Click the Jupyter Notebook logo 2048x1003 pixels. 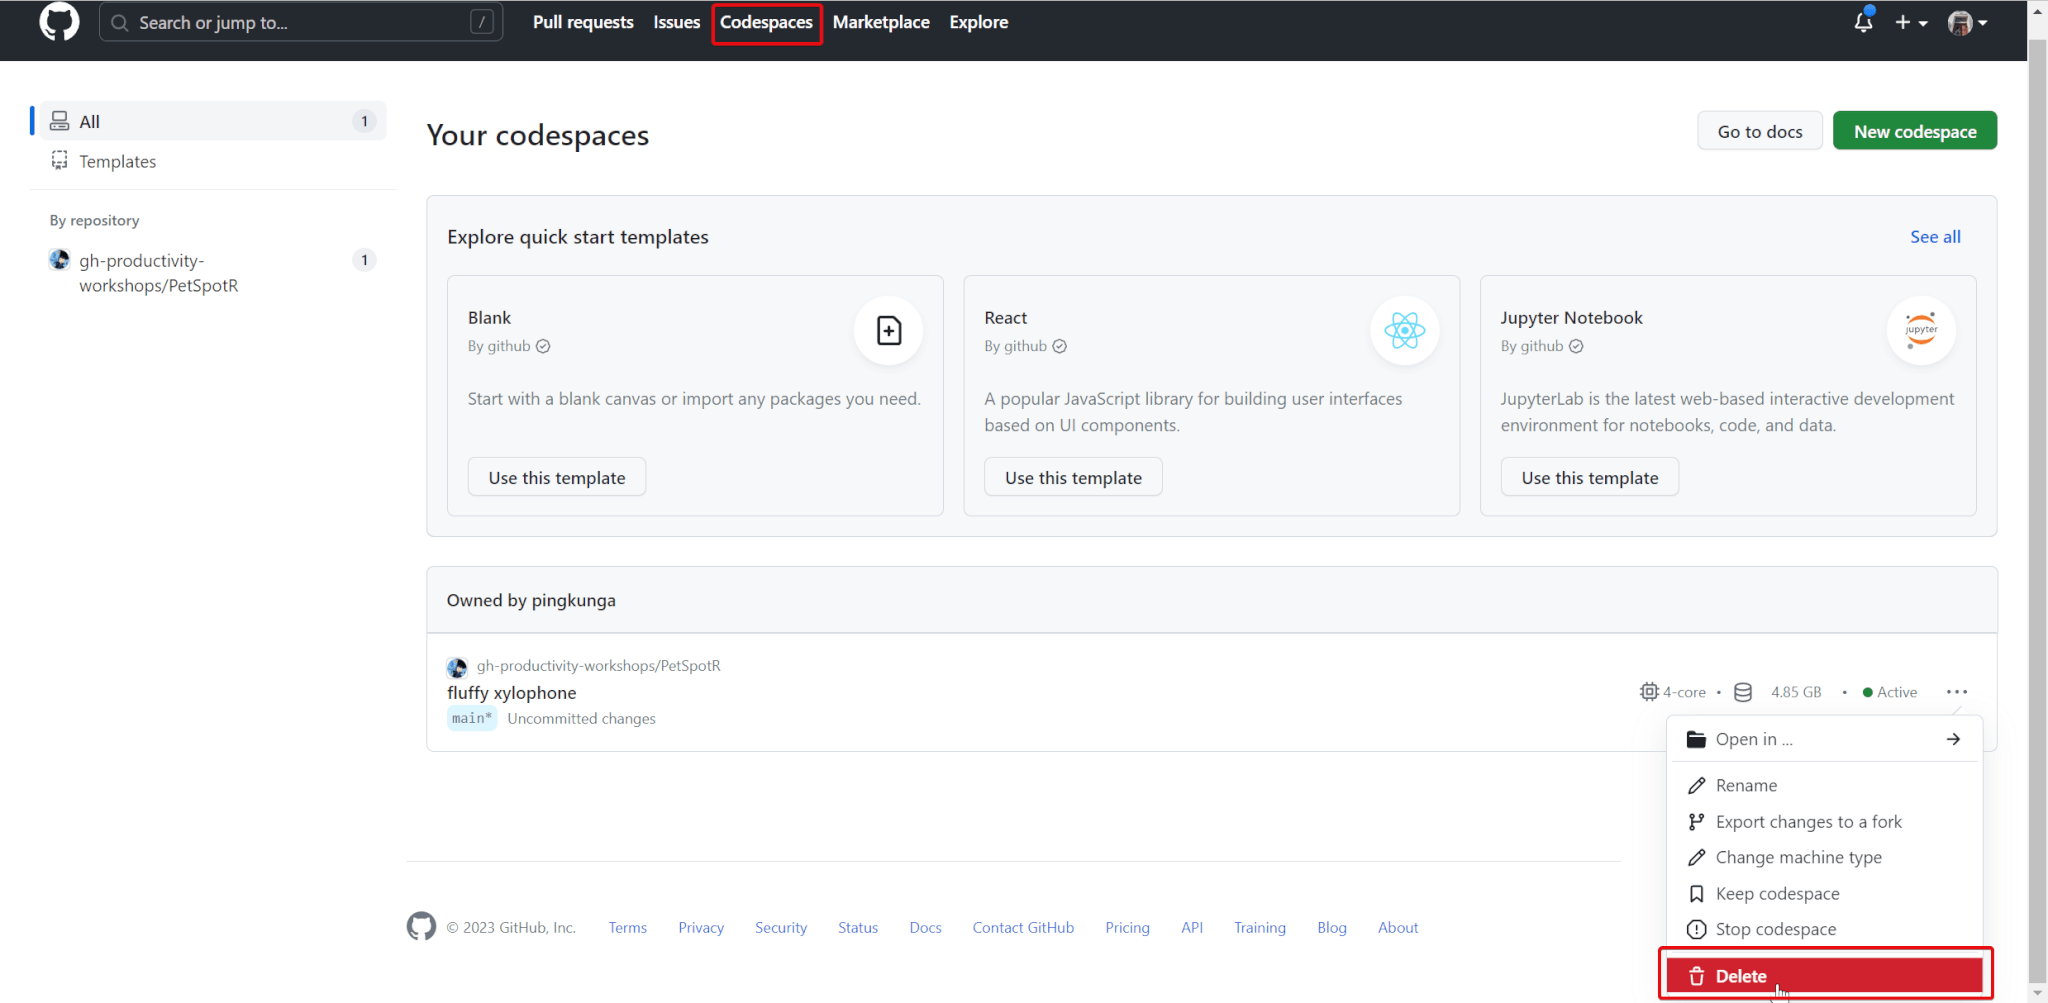pyautogui.click(x=1920, y=330)
